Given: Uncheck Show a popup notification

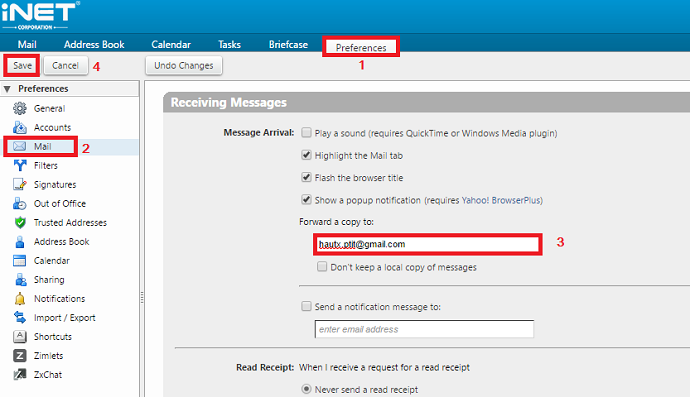Looking at the screenshot, I should 306,200.
